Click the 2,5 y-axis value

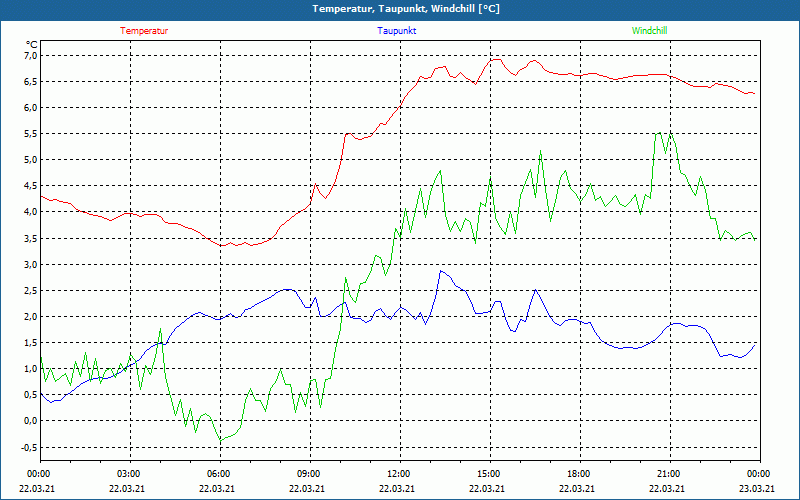[31, 290]
